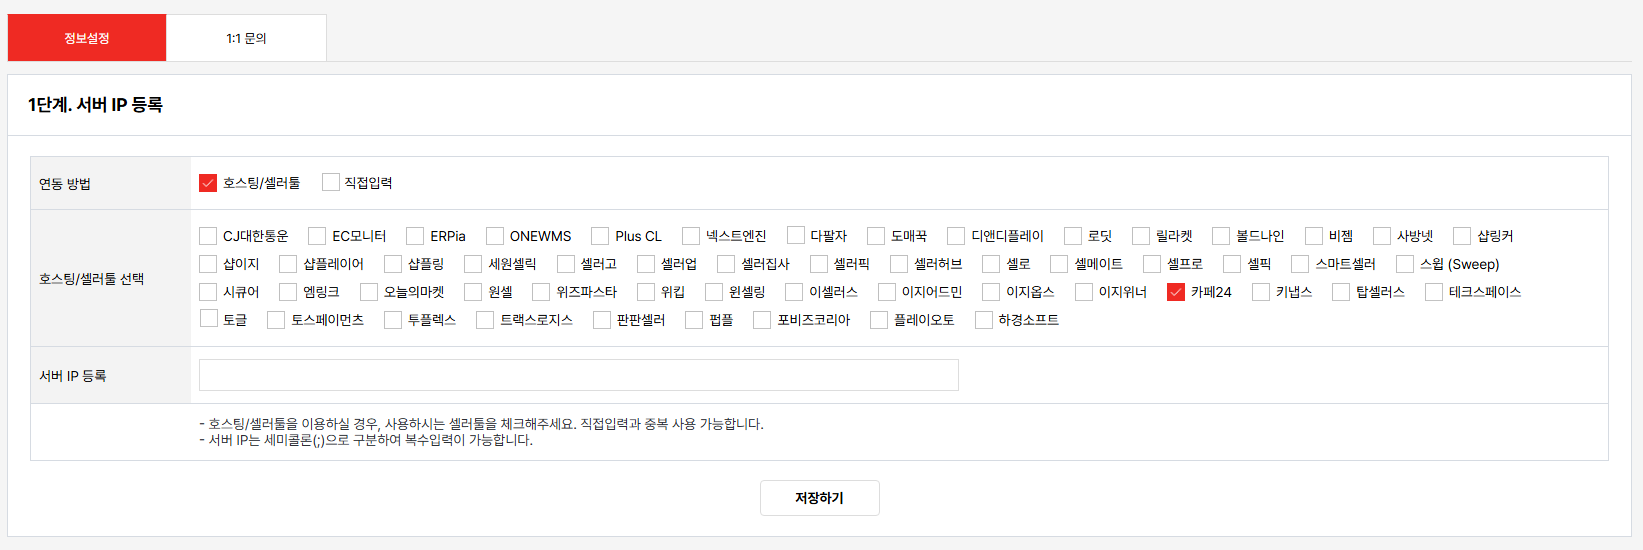Check the 토글 option

[x=209, y=319]
